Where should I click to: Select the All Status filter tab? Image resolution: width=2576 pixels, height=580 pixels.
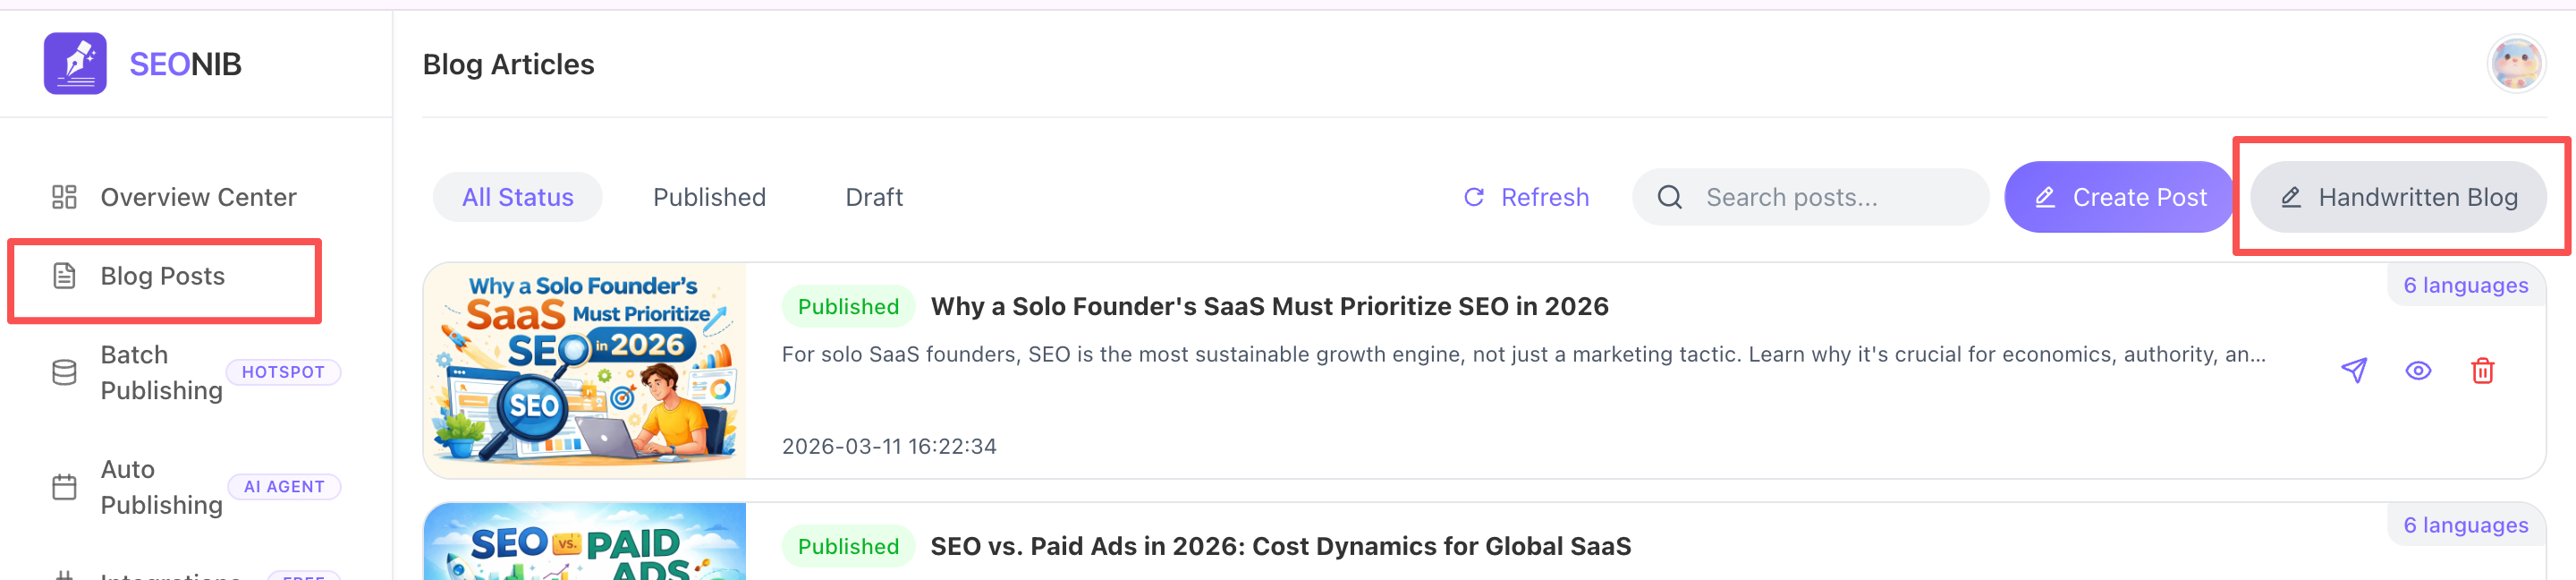pos(517,197)
